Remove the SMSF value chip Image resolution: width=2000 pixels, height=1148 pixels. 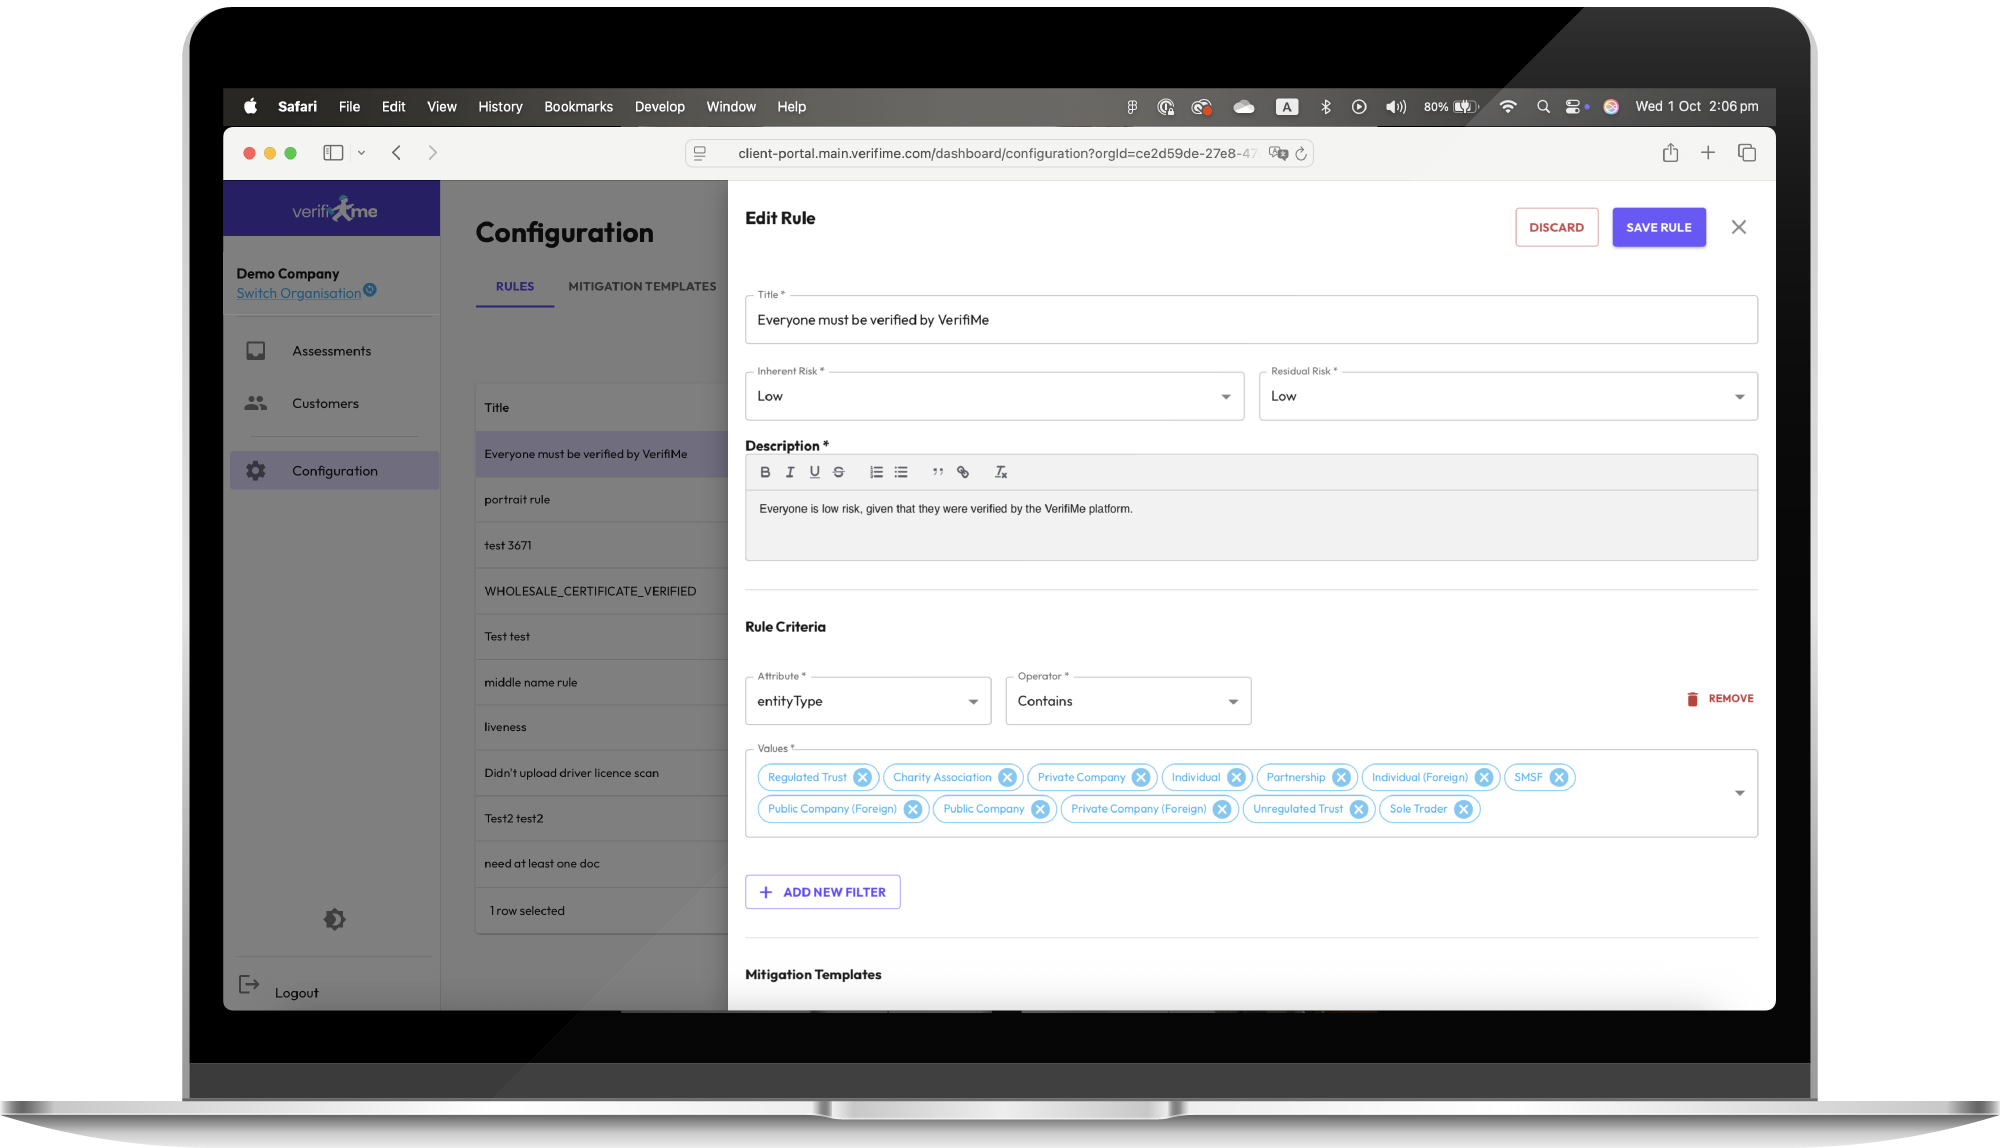pos(1559,777)
